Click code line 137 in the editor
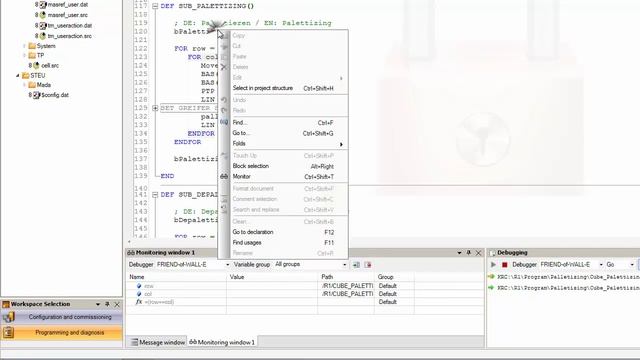 pos(196,159)
